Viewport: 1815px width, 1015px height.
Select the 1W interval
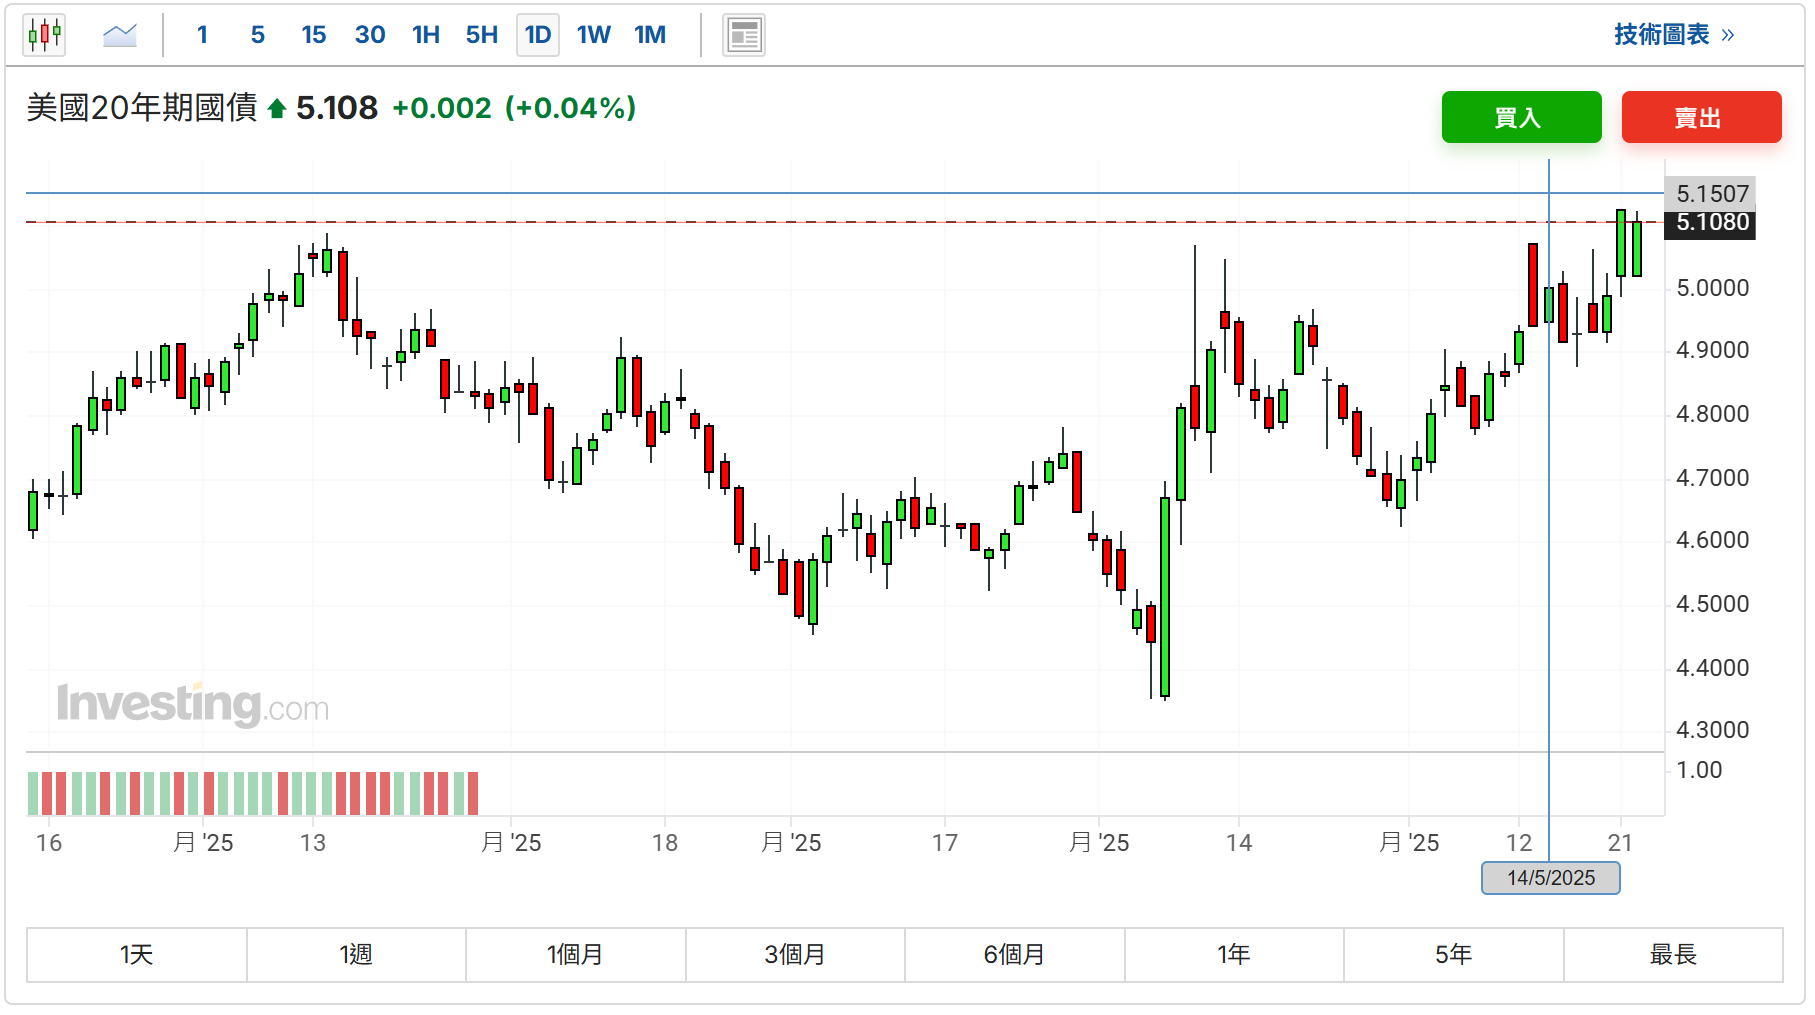tap(594, 35)
